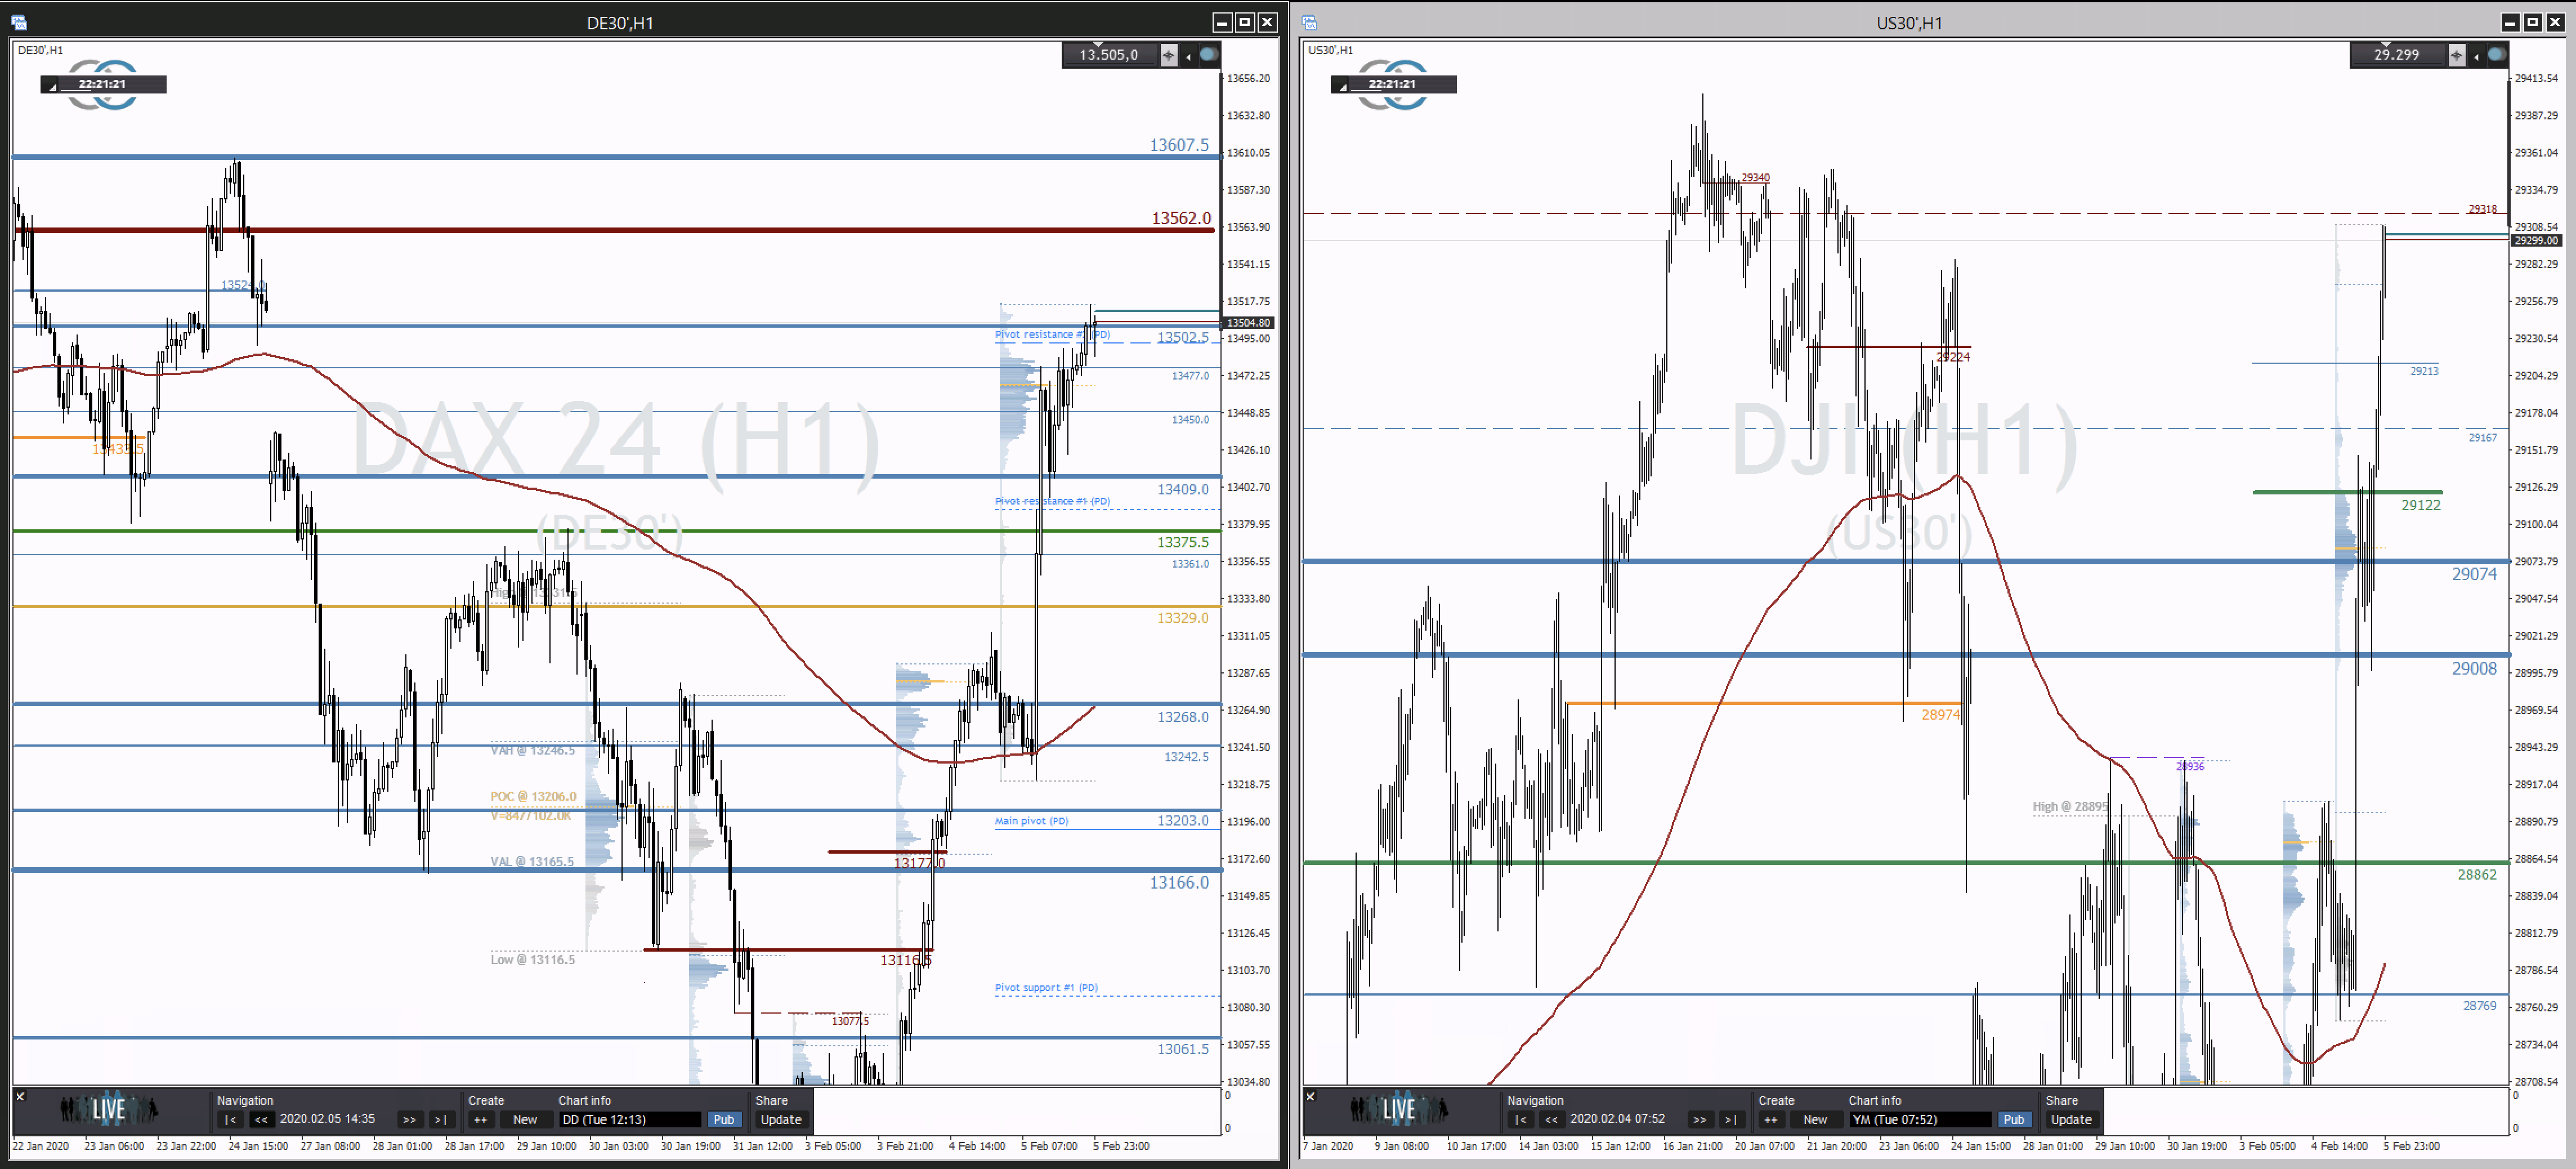2576x1169 pixels.
Task: Click the LIVE logo in DE30 panel
Action: point(108,1109)
